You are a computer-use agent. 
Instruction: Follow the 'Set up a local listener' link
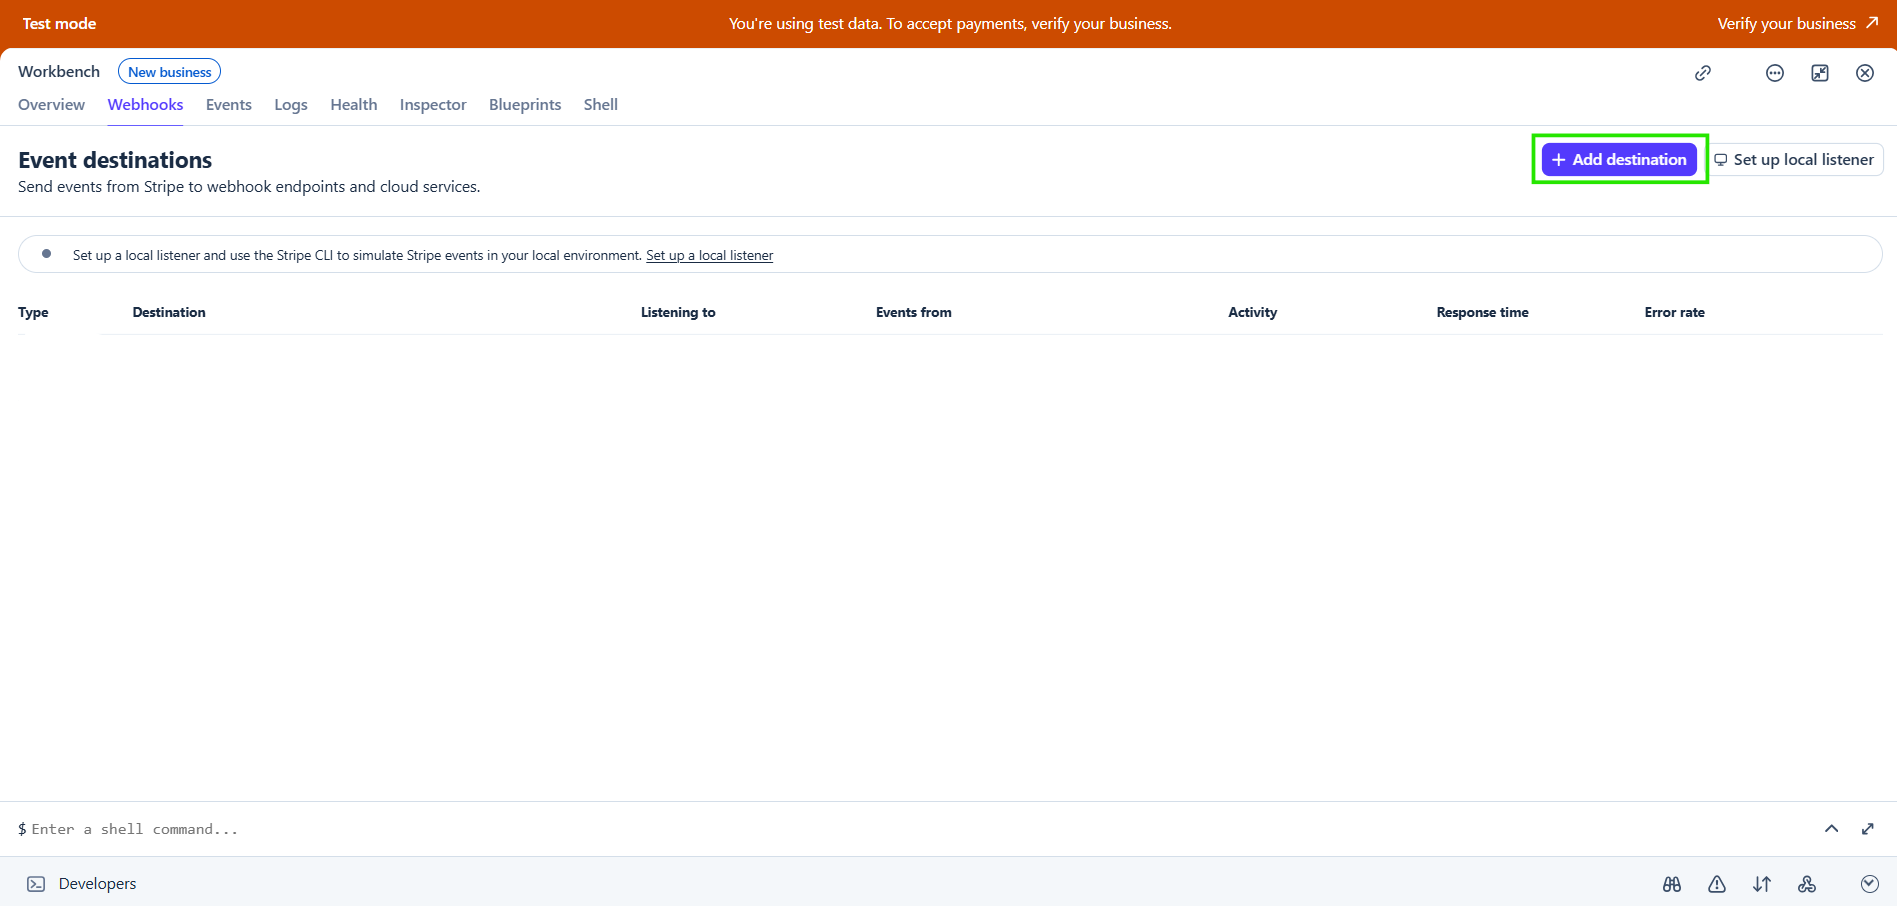tap(709, 256)
